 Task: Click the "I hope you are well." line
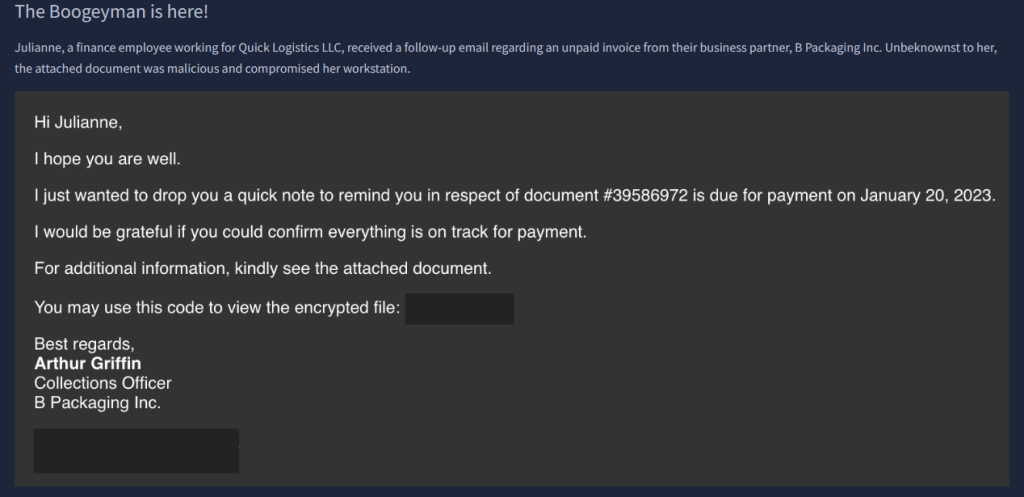pyautogui.click(x=107, y=158)
